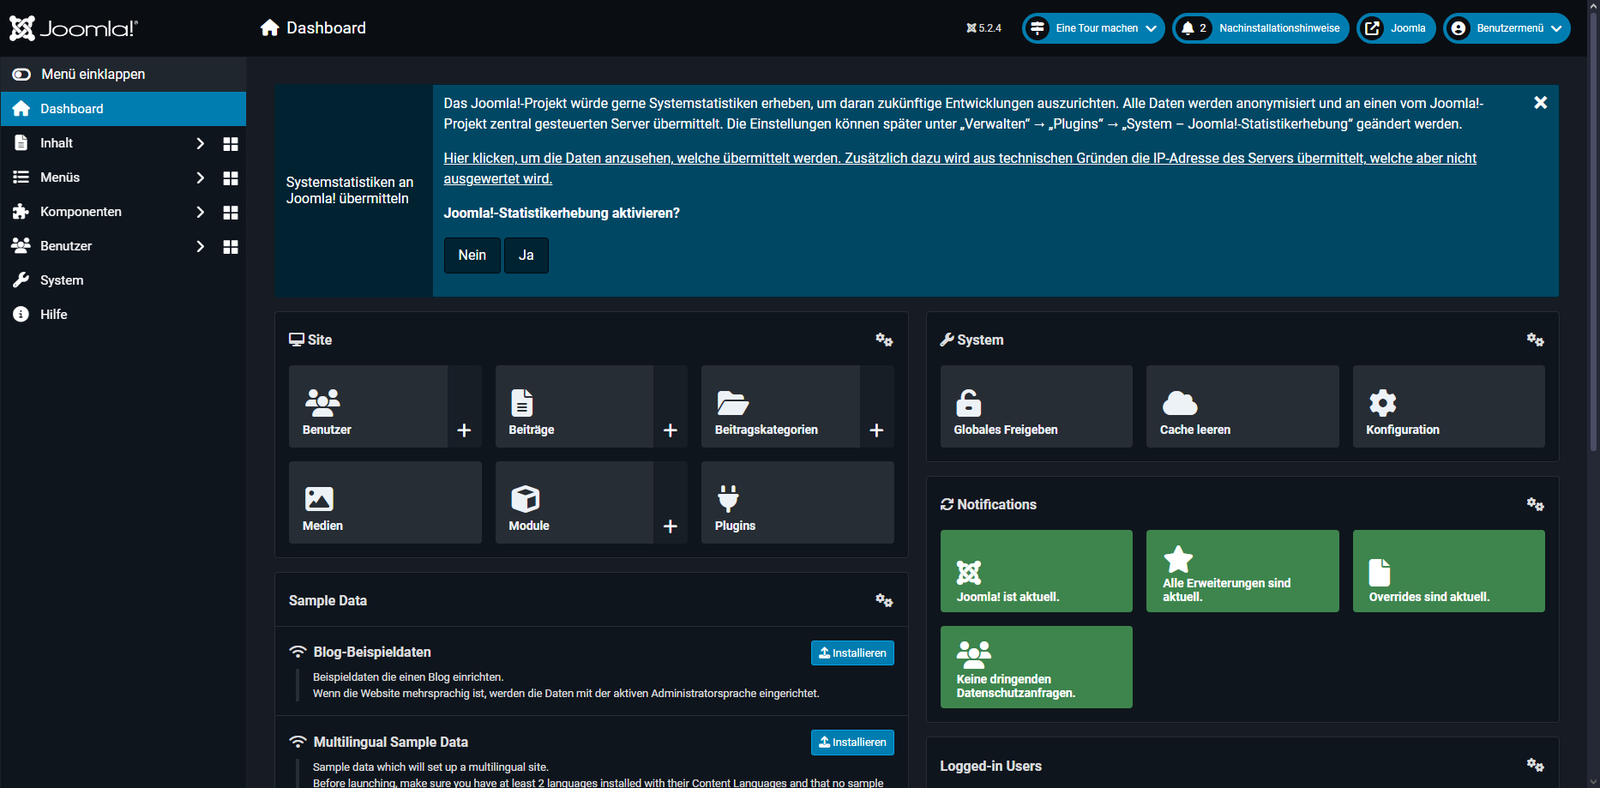The width and height of the screenshot is (1600, 788).
Task: Click Keine dringenden Datenschutzanfragen tile
Action: (x=1036, y=667)
